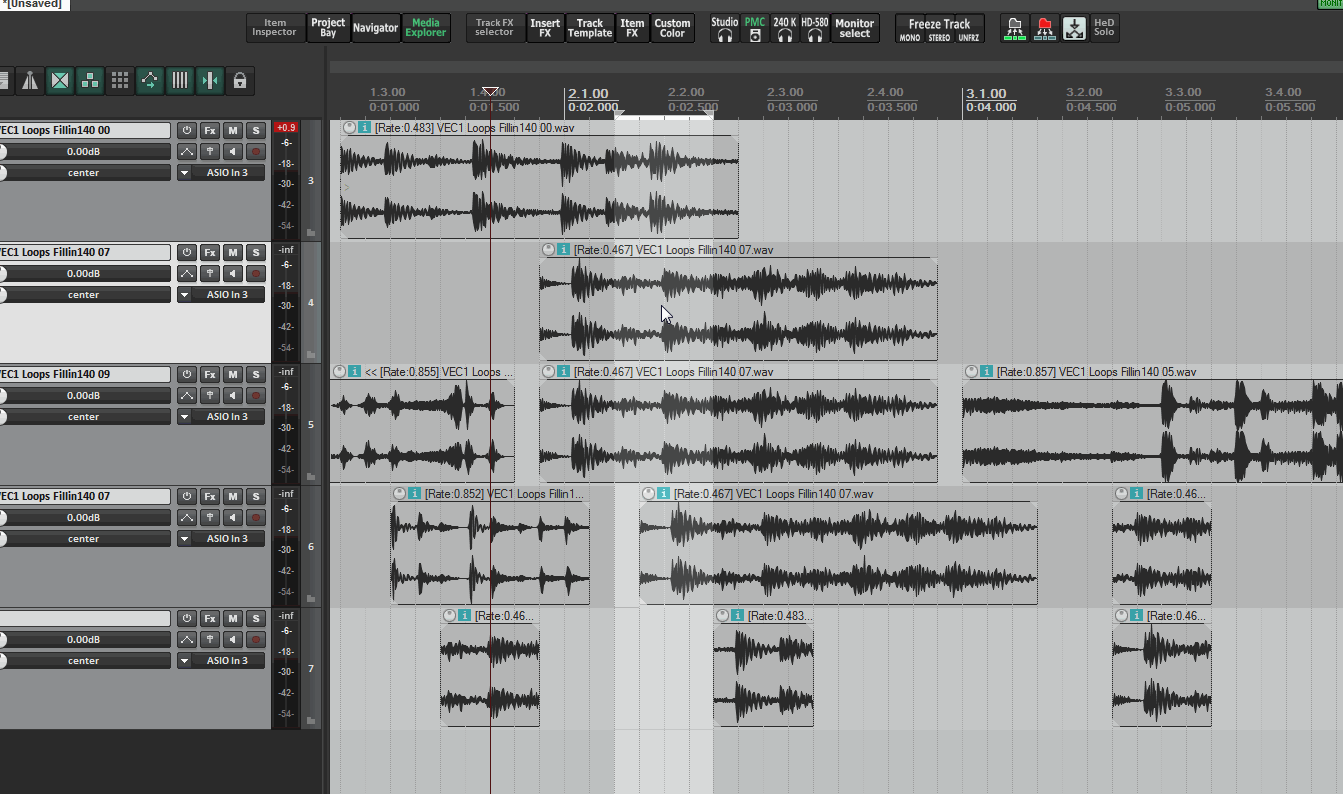Select Studio headphones monitor icon
The height and width of the screenshot is (794, 1343).
725,28
